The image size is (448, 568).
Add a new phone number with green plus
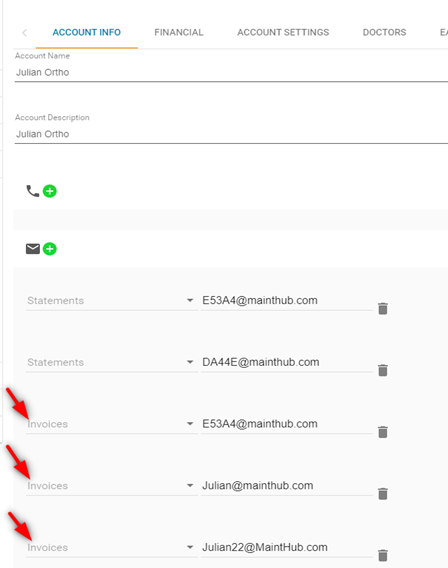coord(50,191)
